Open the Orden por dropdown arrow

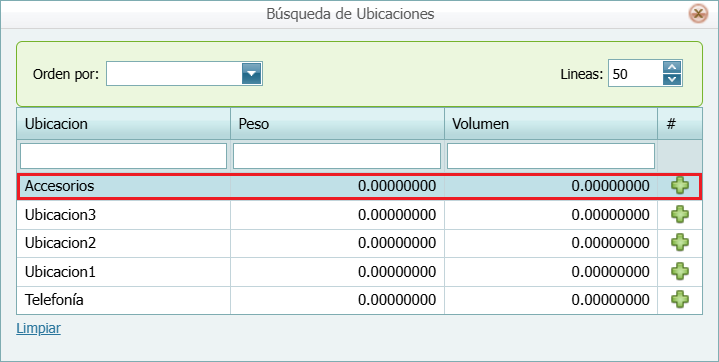(251, 74)
